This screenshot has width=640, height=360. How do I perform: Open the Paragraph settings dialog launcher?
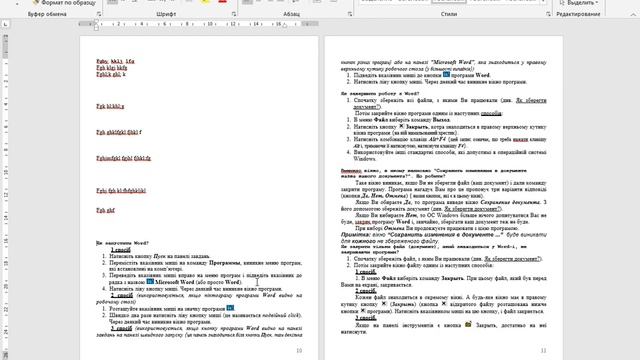(x=350, y=14)
